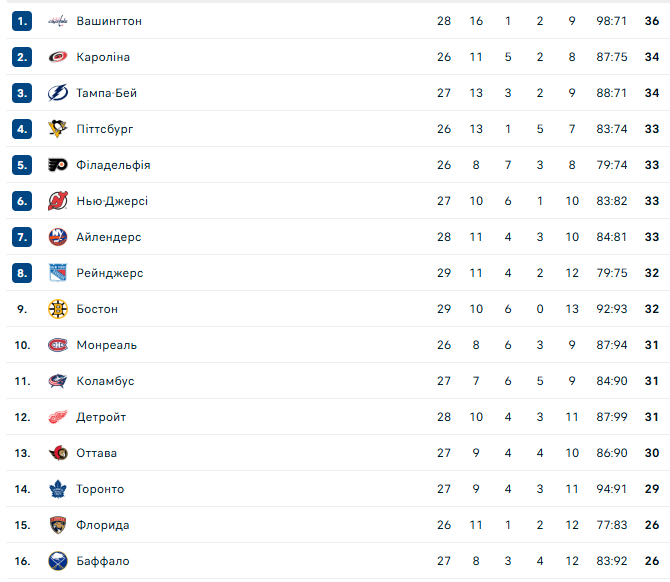Click the Detroit Red Wings logo
Screen dimensions: 670x582
pyautogui.click(x=58, y=417)
